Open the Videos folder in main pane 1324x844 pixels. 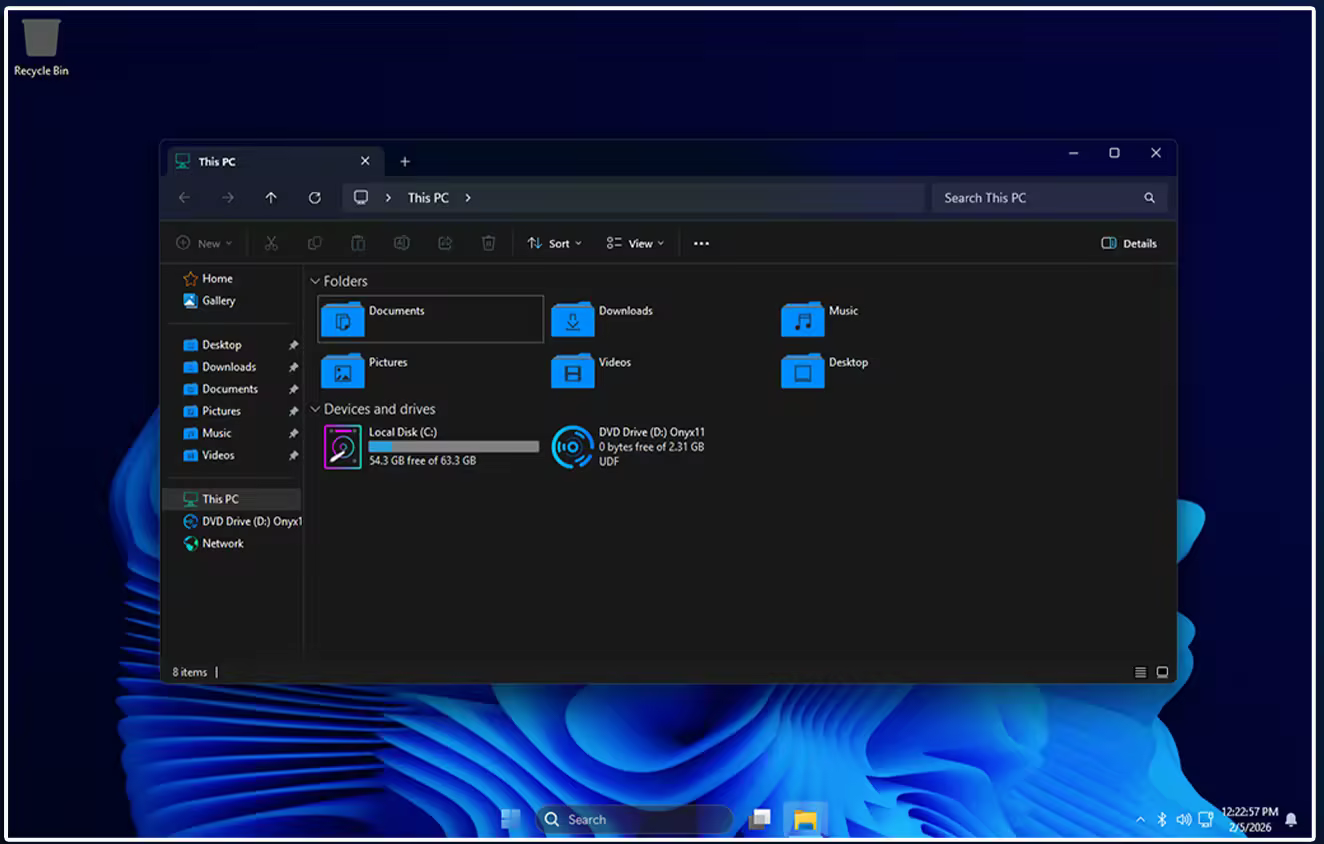573,371
